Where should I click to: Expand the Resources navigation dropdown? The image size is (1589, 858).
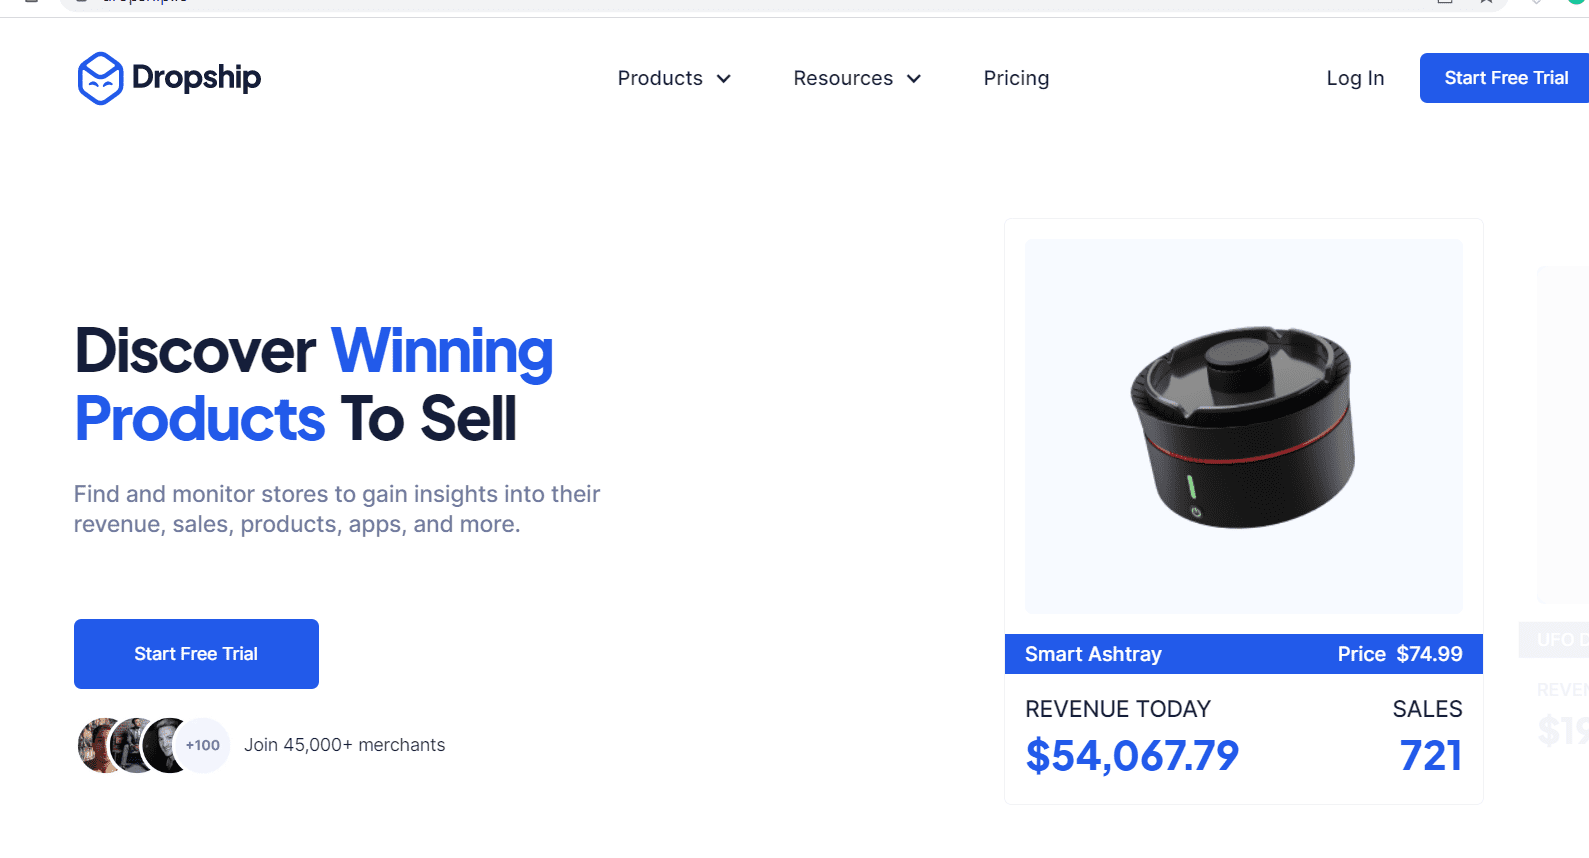[x=856, y=78]
